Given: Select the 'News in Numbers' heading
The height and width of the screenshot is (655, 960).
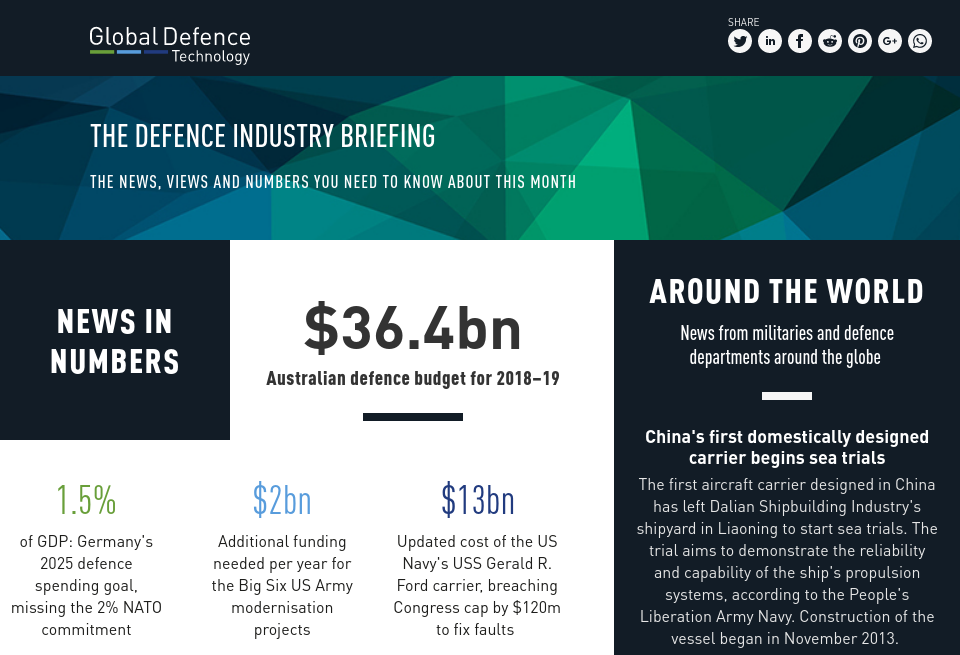Looking at the screenshot, I should coord(114,341).
